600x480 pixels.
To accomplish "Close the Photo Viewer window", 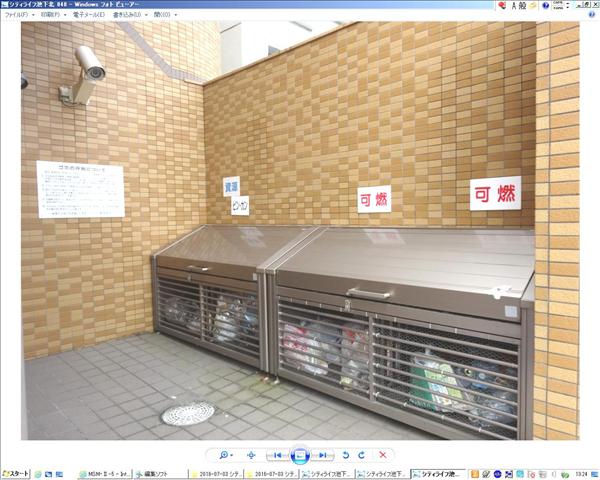I will [595, 5].
